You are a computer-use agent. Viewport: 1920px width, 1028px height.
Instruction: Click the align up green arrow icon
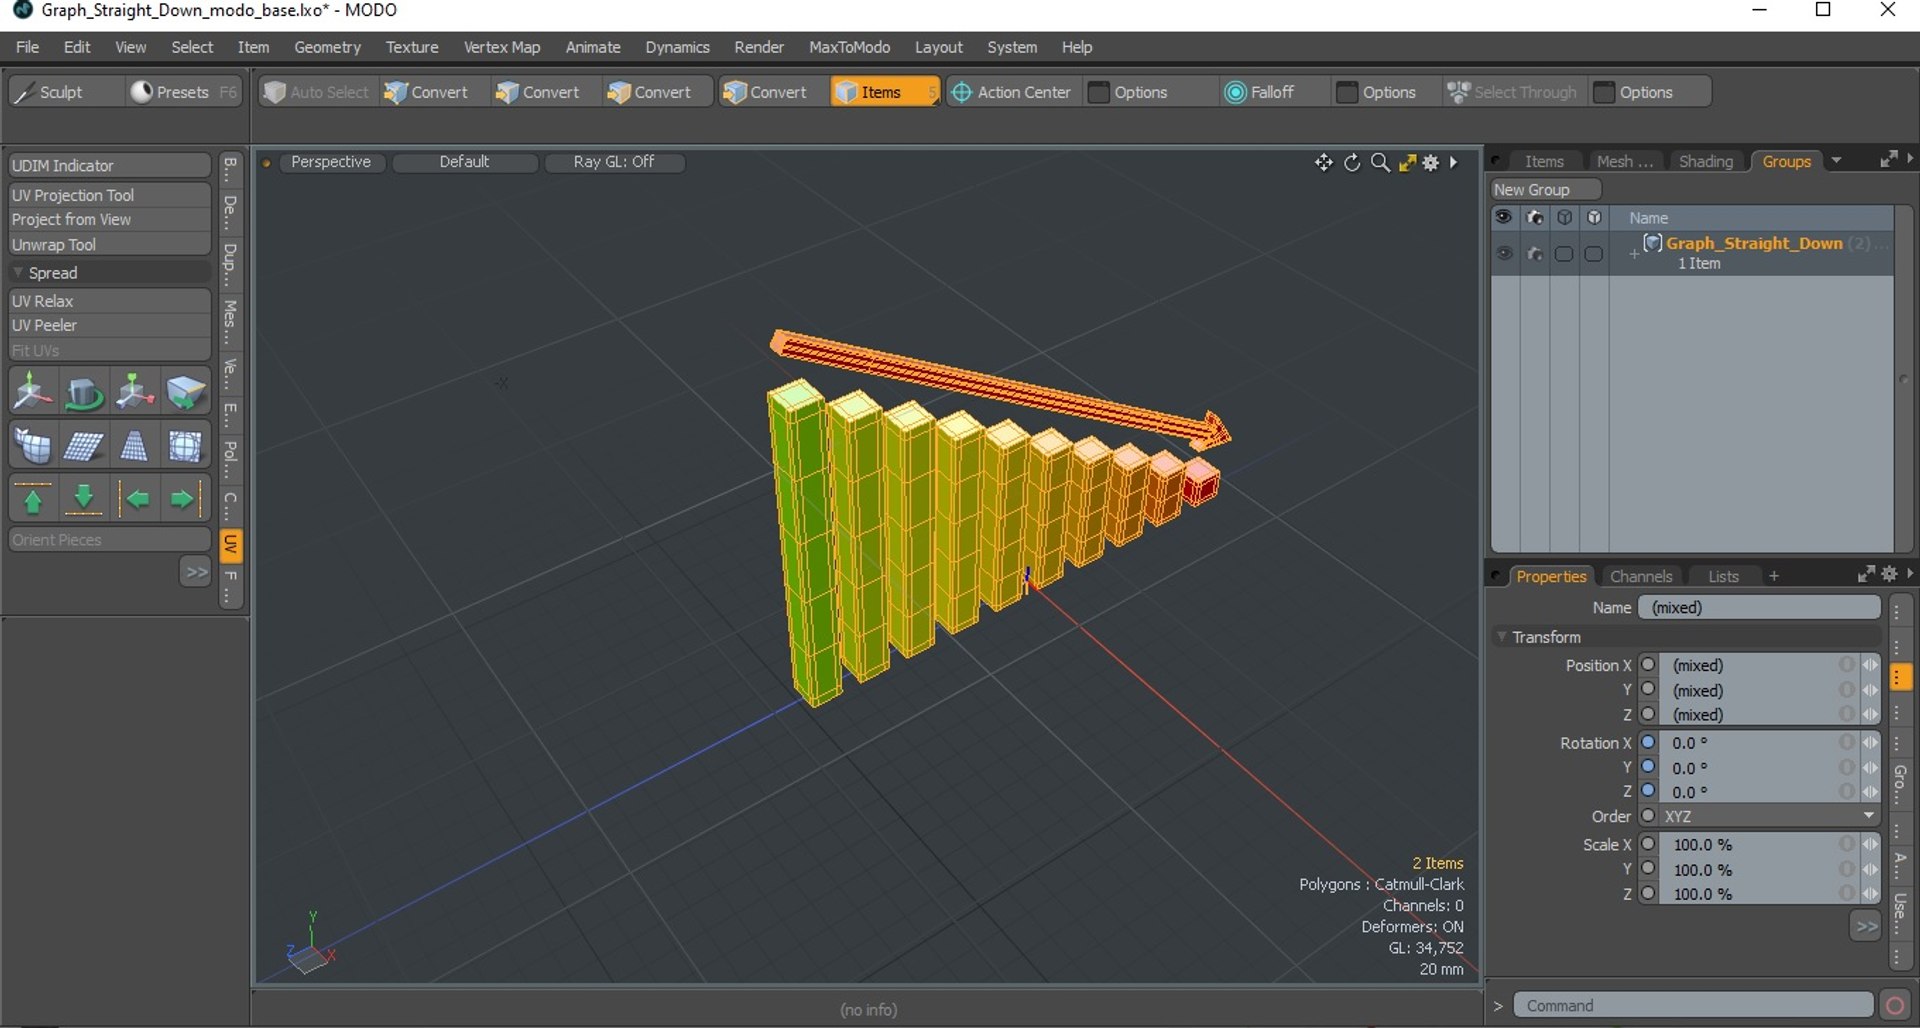(33, 499)
